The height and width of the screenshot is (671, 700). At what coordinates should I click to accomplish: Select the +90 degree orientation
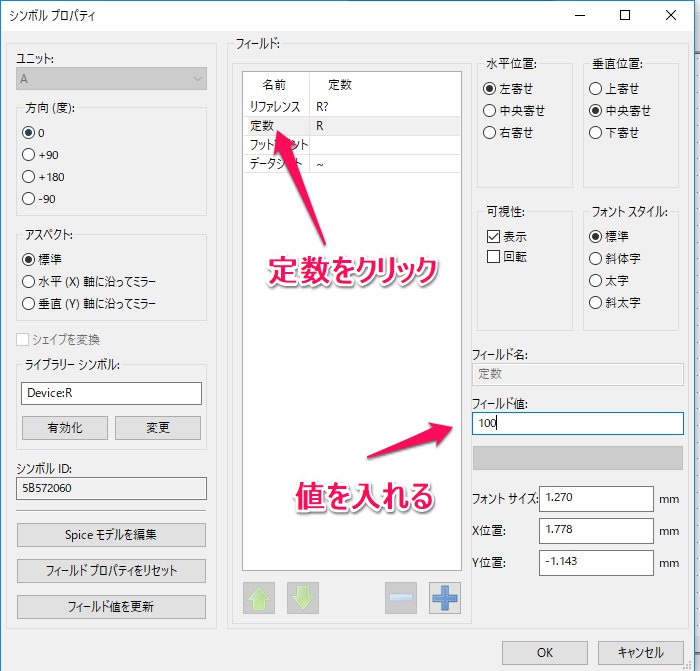(x=28, y=154)
